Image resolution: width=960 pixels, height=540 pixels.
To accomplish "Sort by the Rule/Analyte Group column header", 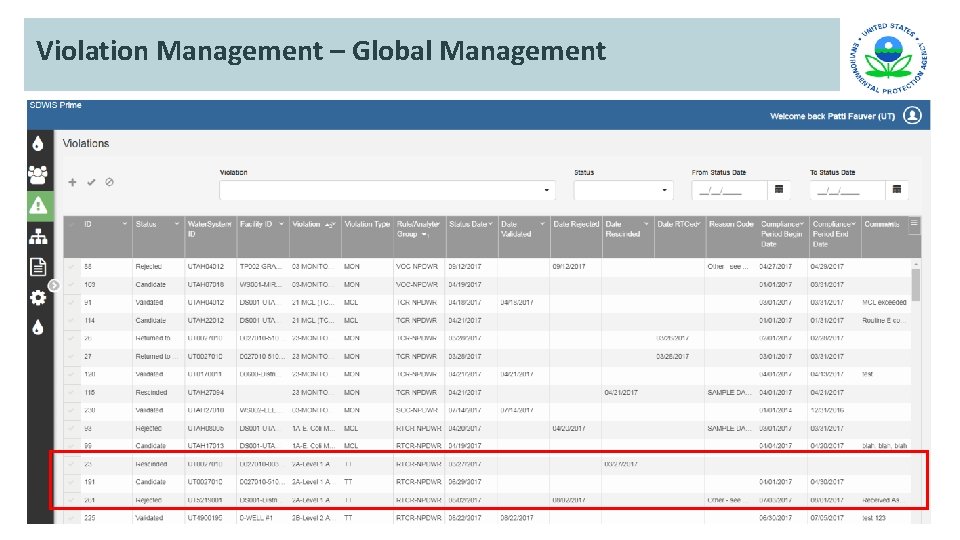I will 418,229.
